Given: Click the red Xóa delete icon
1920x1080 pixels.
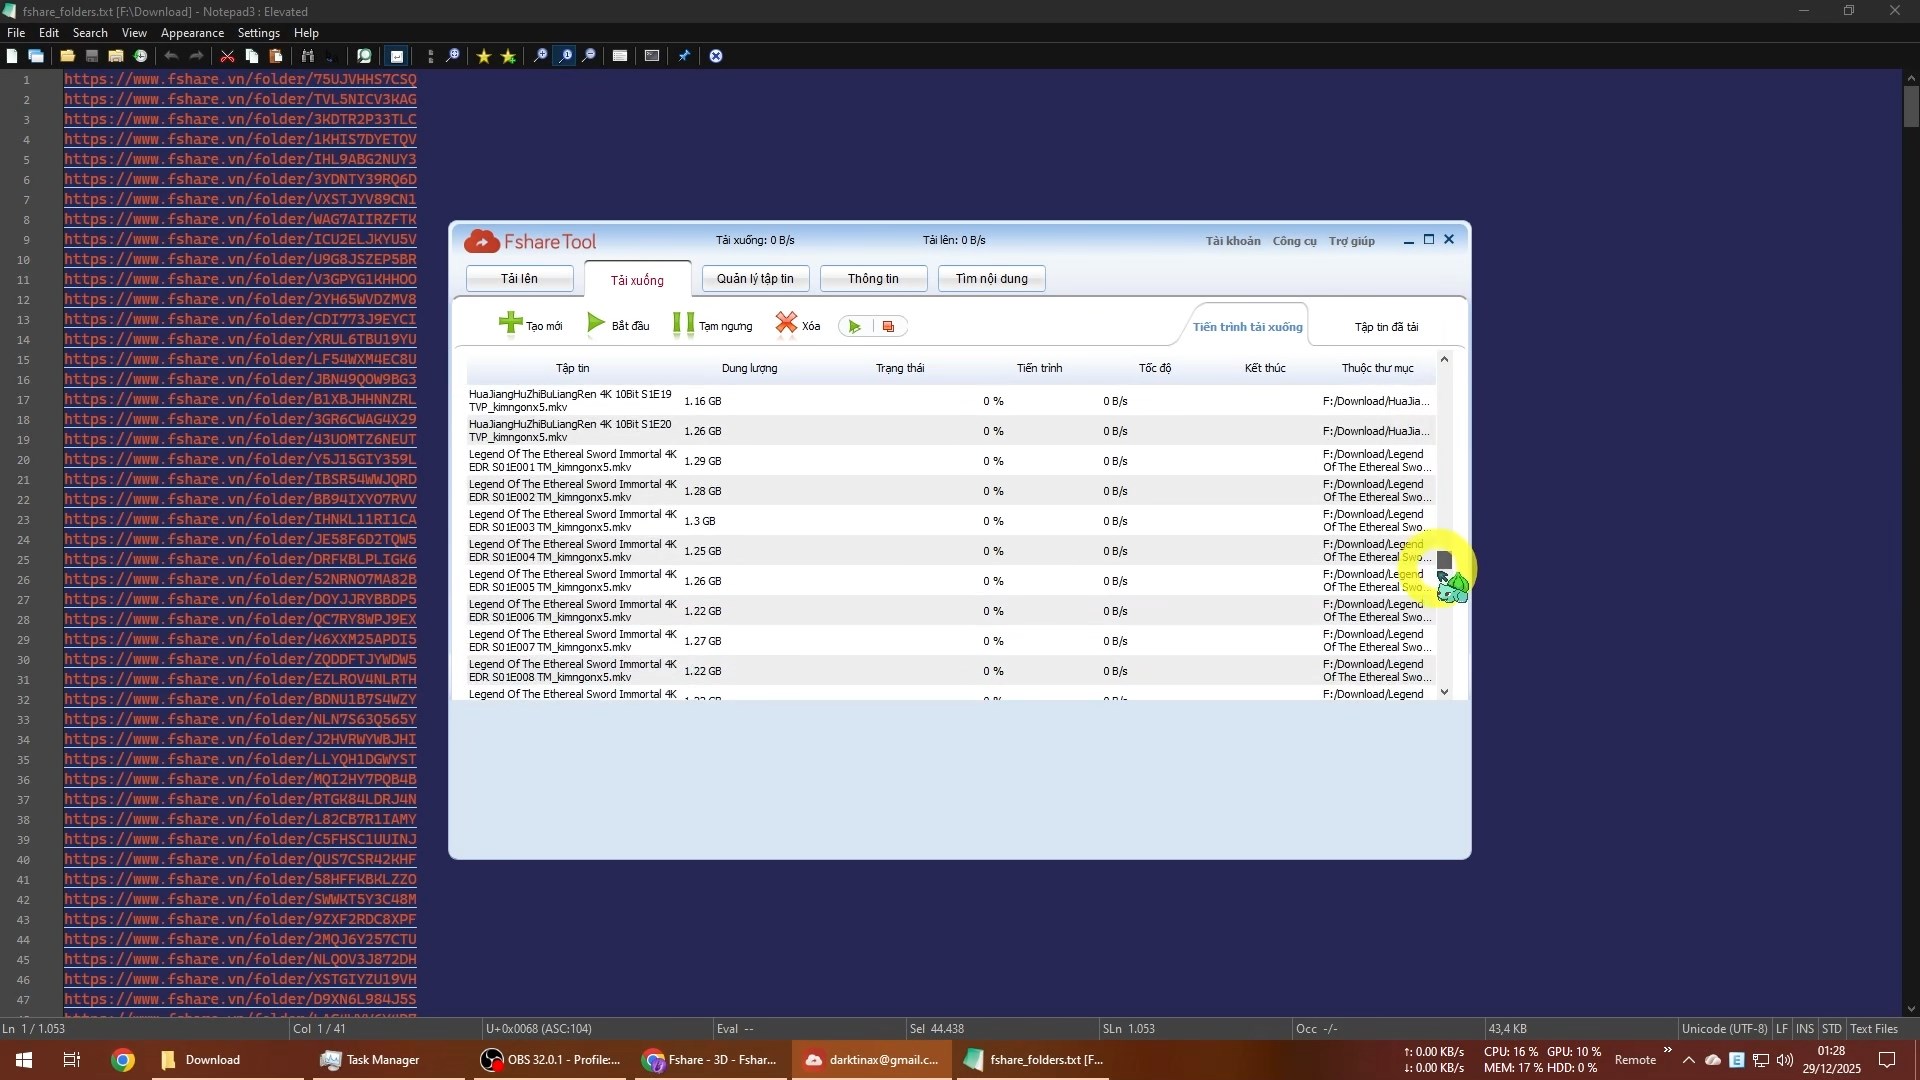Looking at the screenshot, I should pyautogui.click(x=787, y=324).
